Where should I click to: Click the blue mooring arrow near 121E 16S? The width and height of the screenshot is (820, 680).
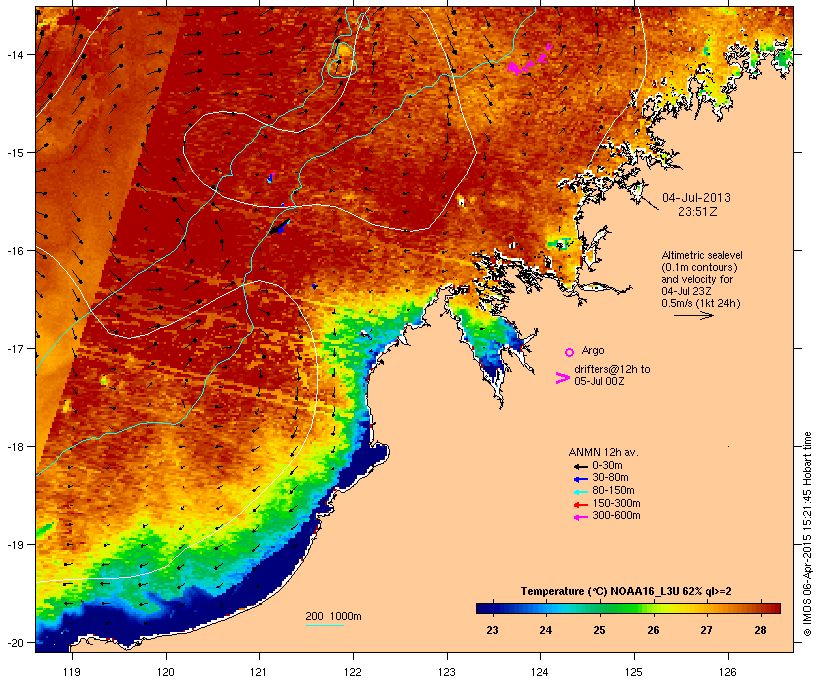(280, 227)
